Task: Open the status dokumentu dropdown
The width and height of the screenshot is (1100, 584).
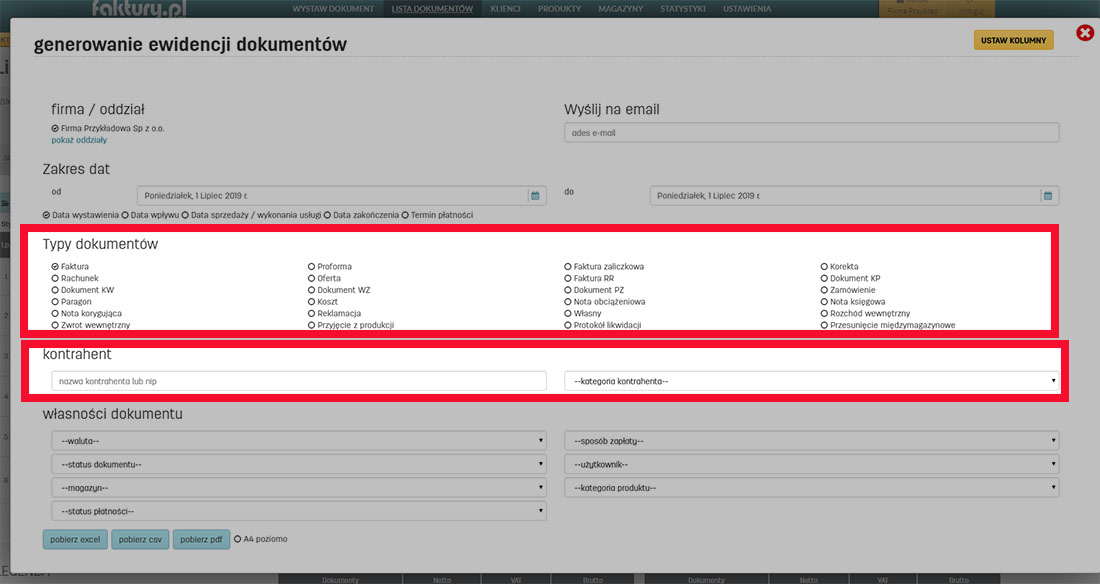Action: click(298, 464)
